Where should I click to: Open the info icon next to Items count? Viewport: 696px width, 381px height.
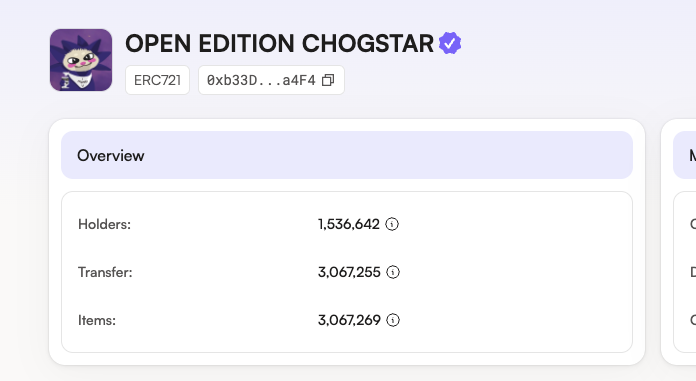coord(393,320)
